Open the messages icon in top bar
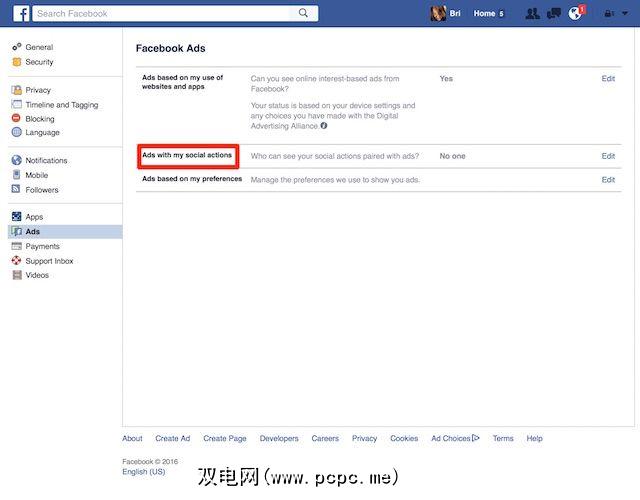The height and width of the screenshot is (500, 640). [553, 13]
